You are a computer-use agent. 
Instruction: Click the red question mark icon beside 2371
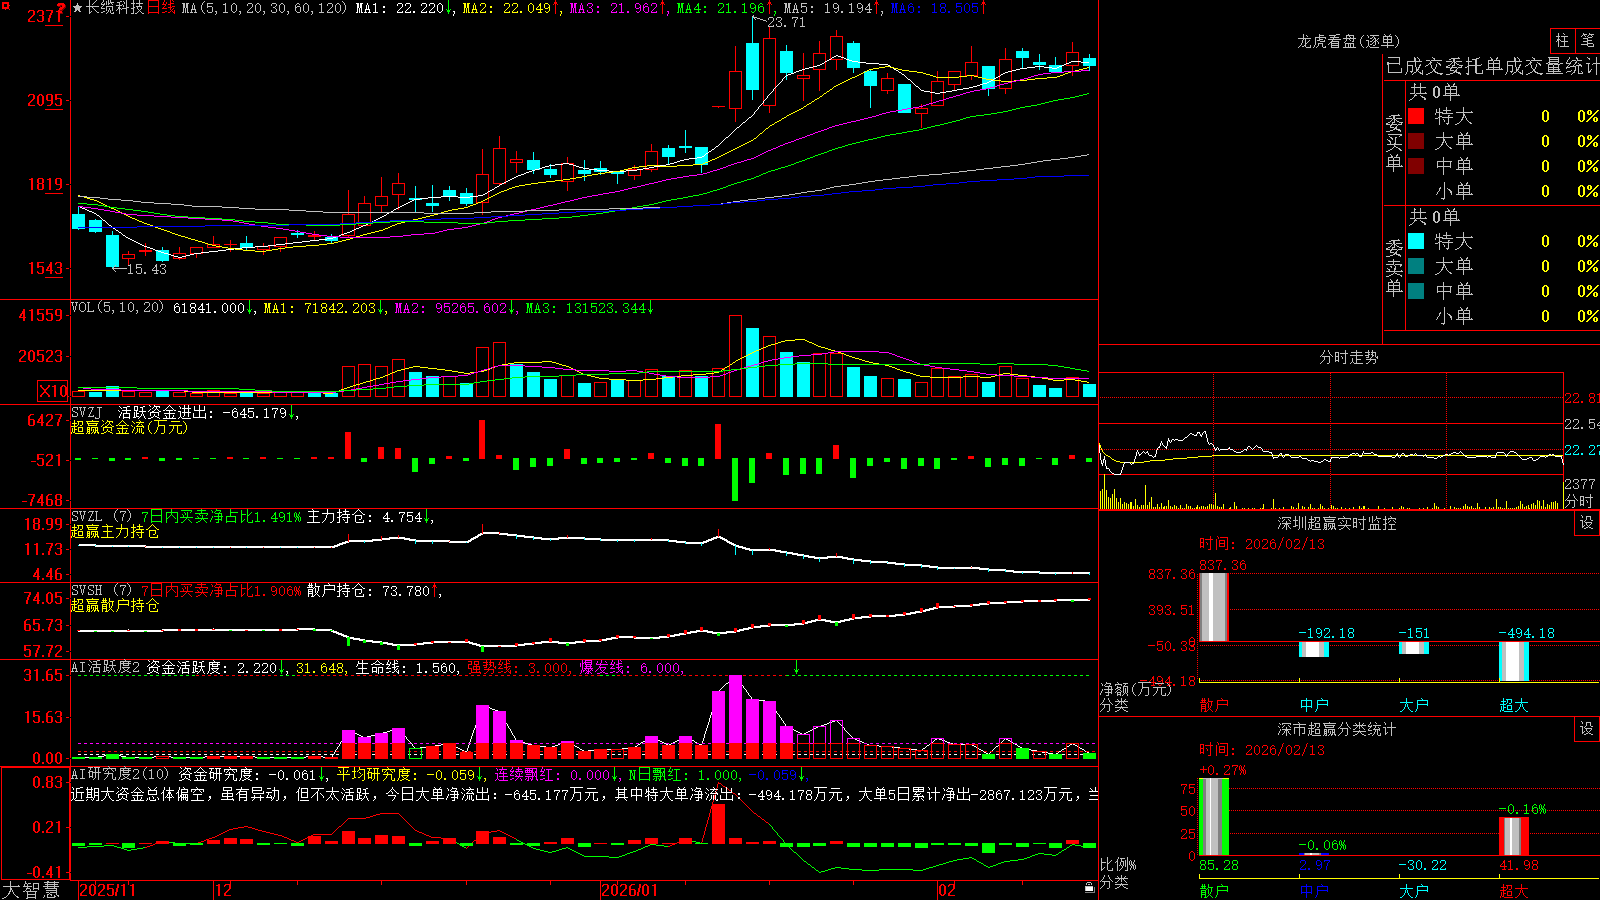pos(62,9)
